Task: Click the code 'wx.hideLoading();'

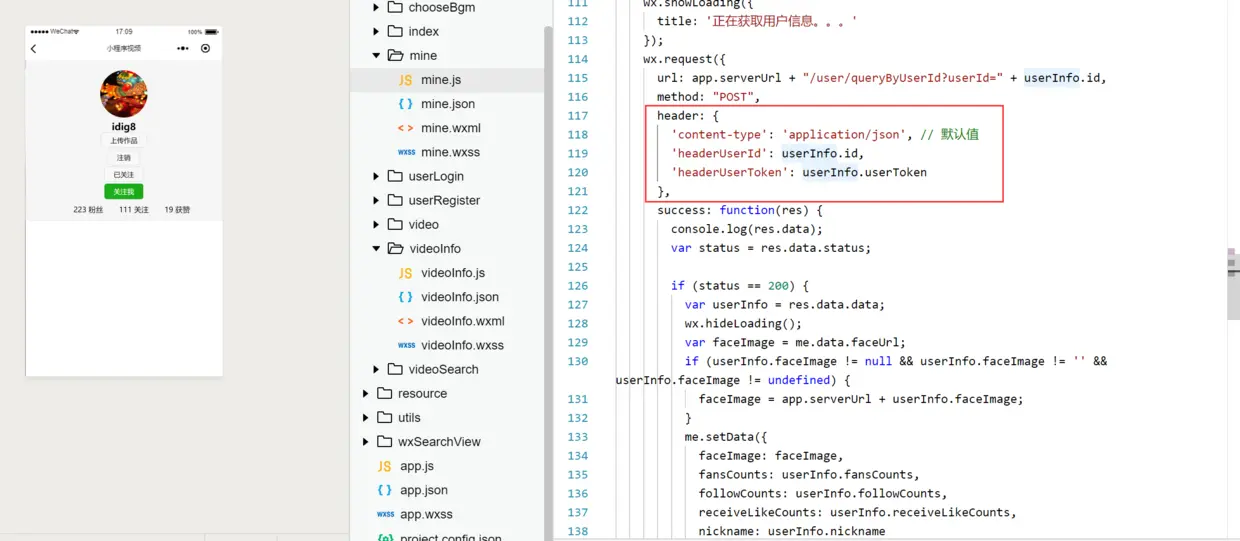Action: coord(743,323)
